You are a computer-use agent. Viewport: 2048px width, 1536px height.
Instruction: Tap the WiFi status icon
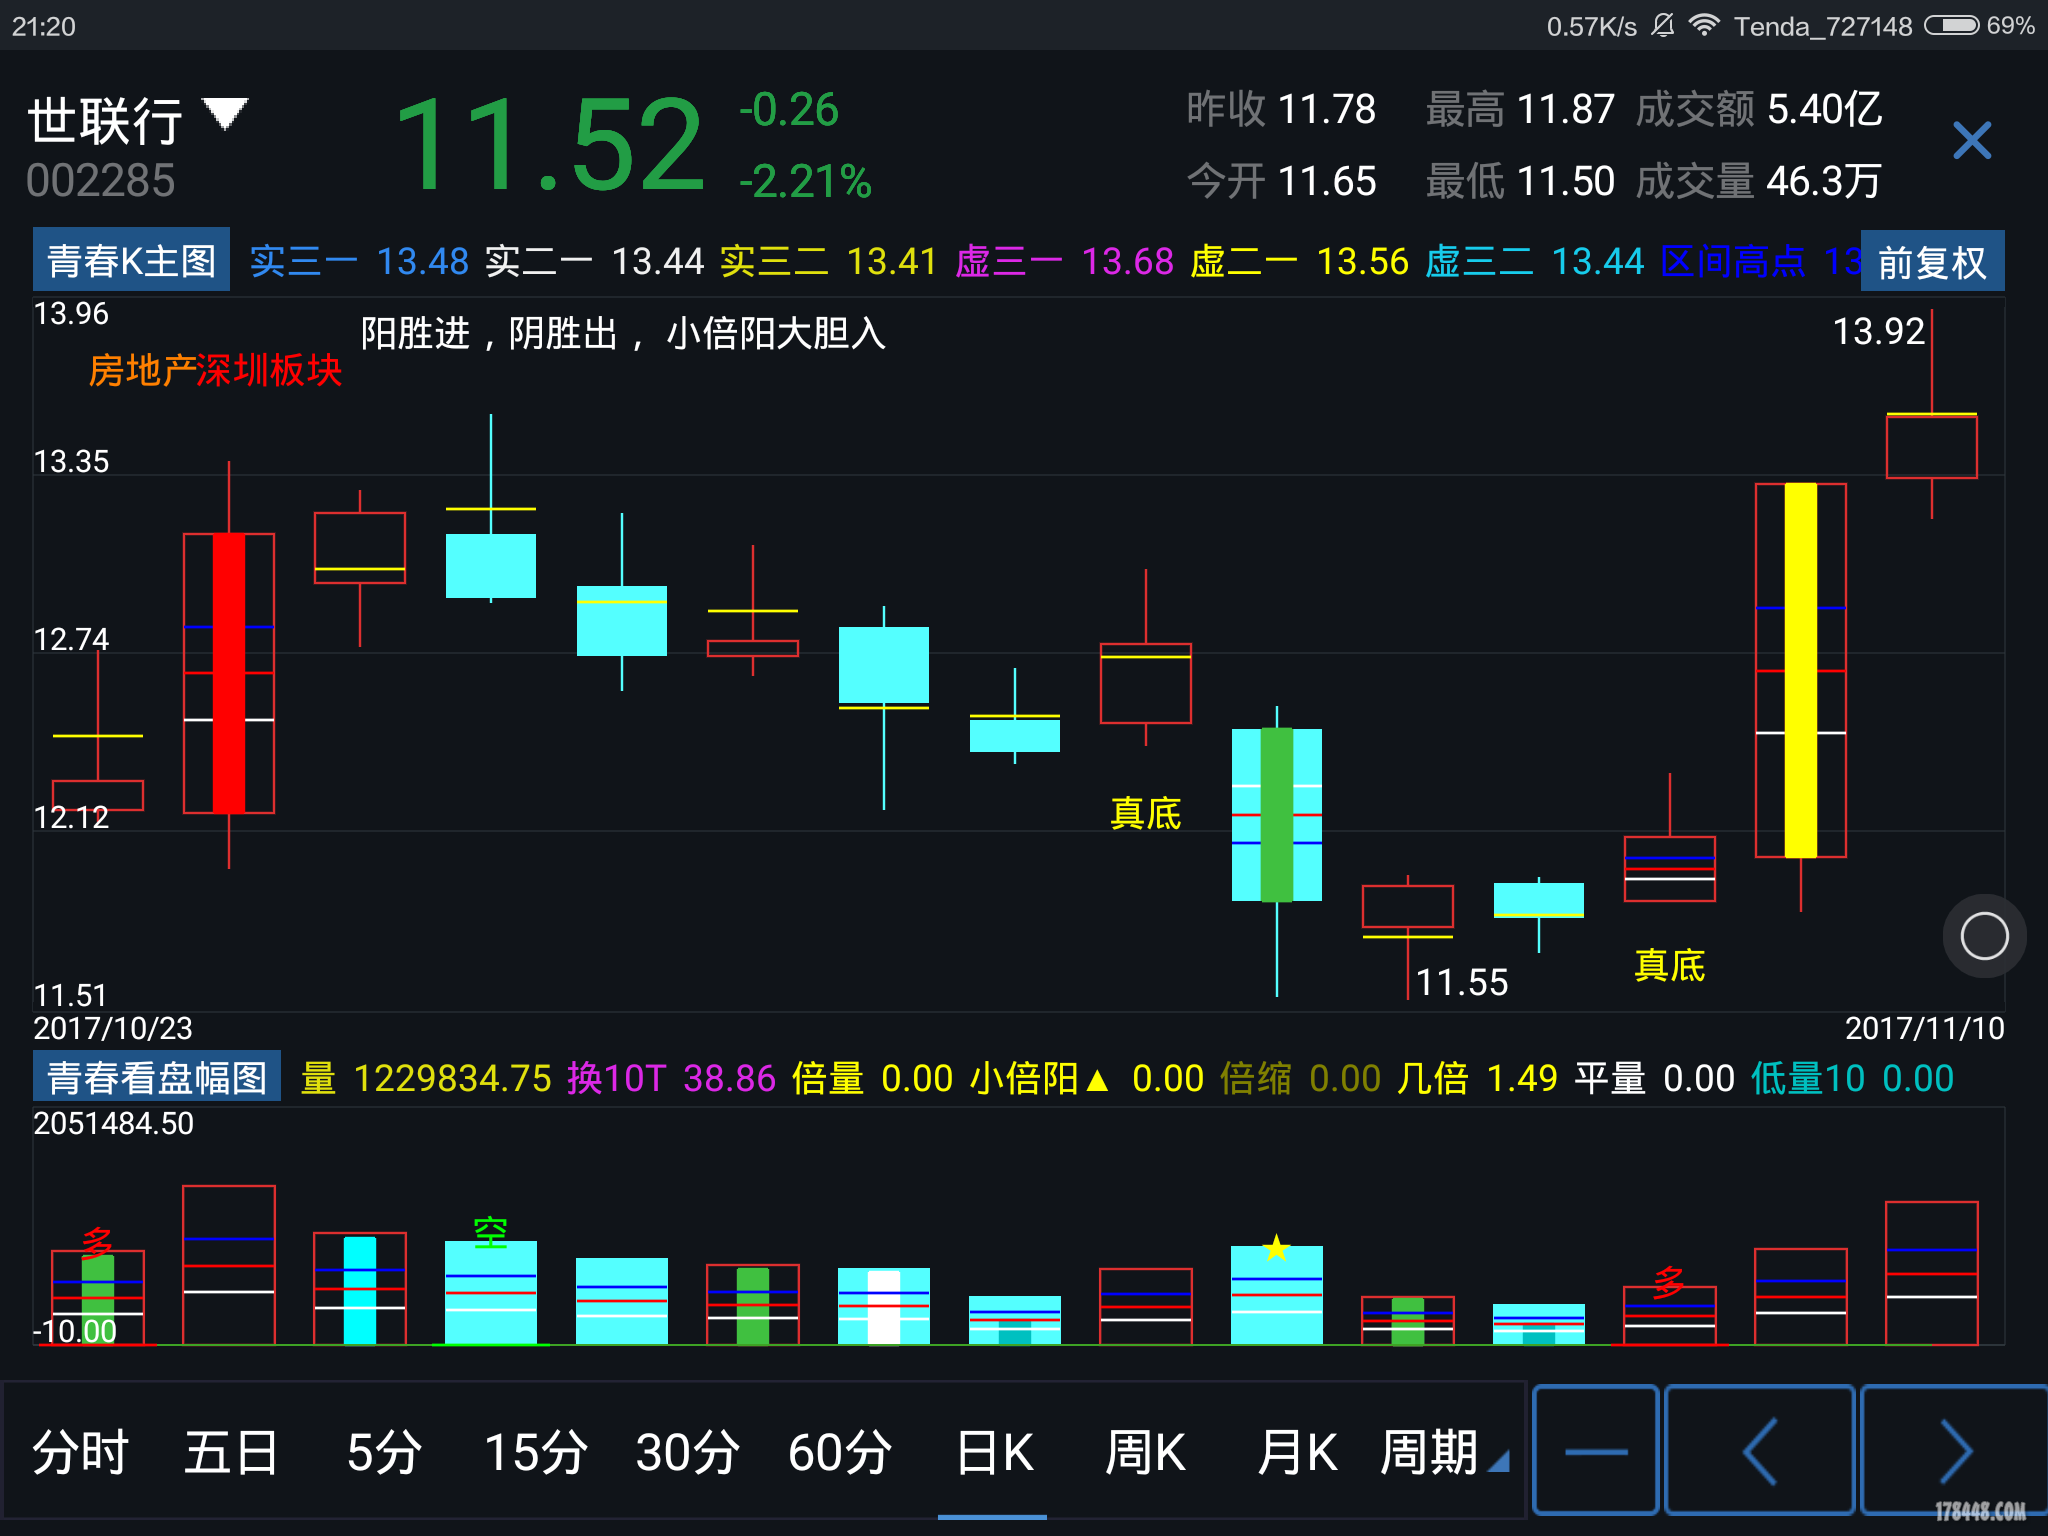[1704, 25]
